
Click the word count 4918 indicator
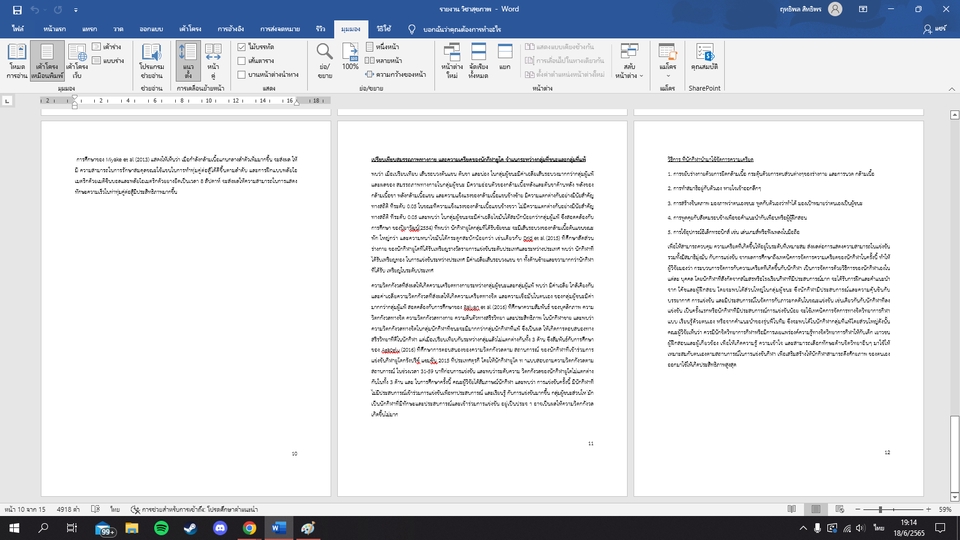(68, 509)
